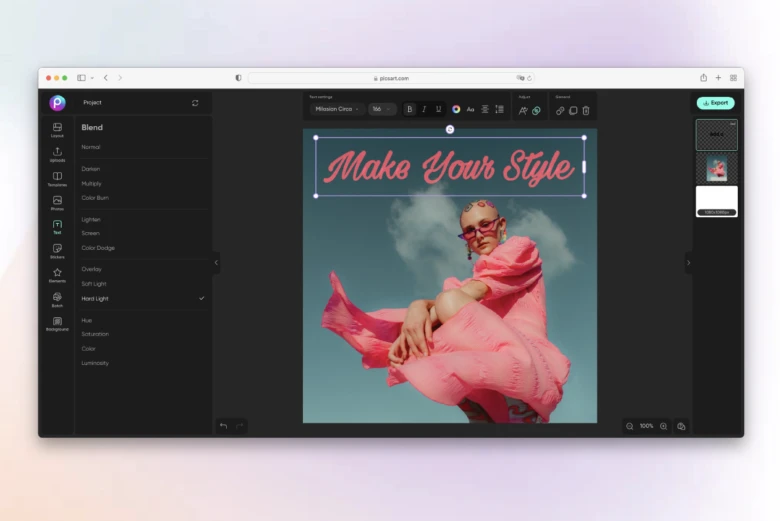Delete the selected text with trash icon
This screenshot has height=521, width=780.
pyautogui.click(x=586, y=111)
